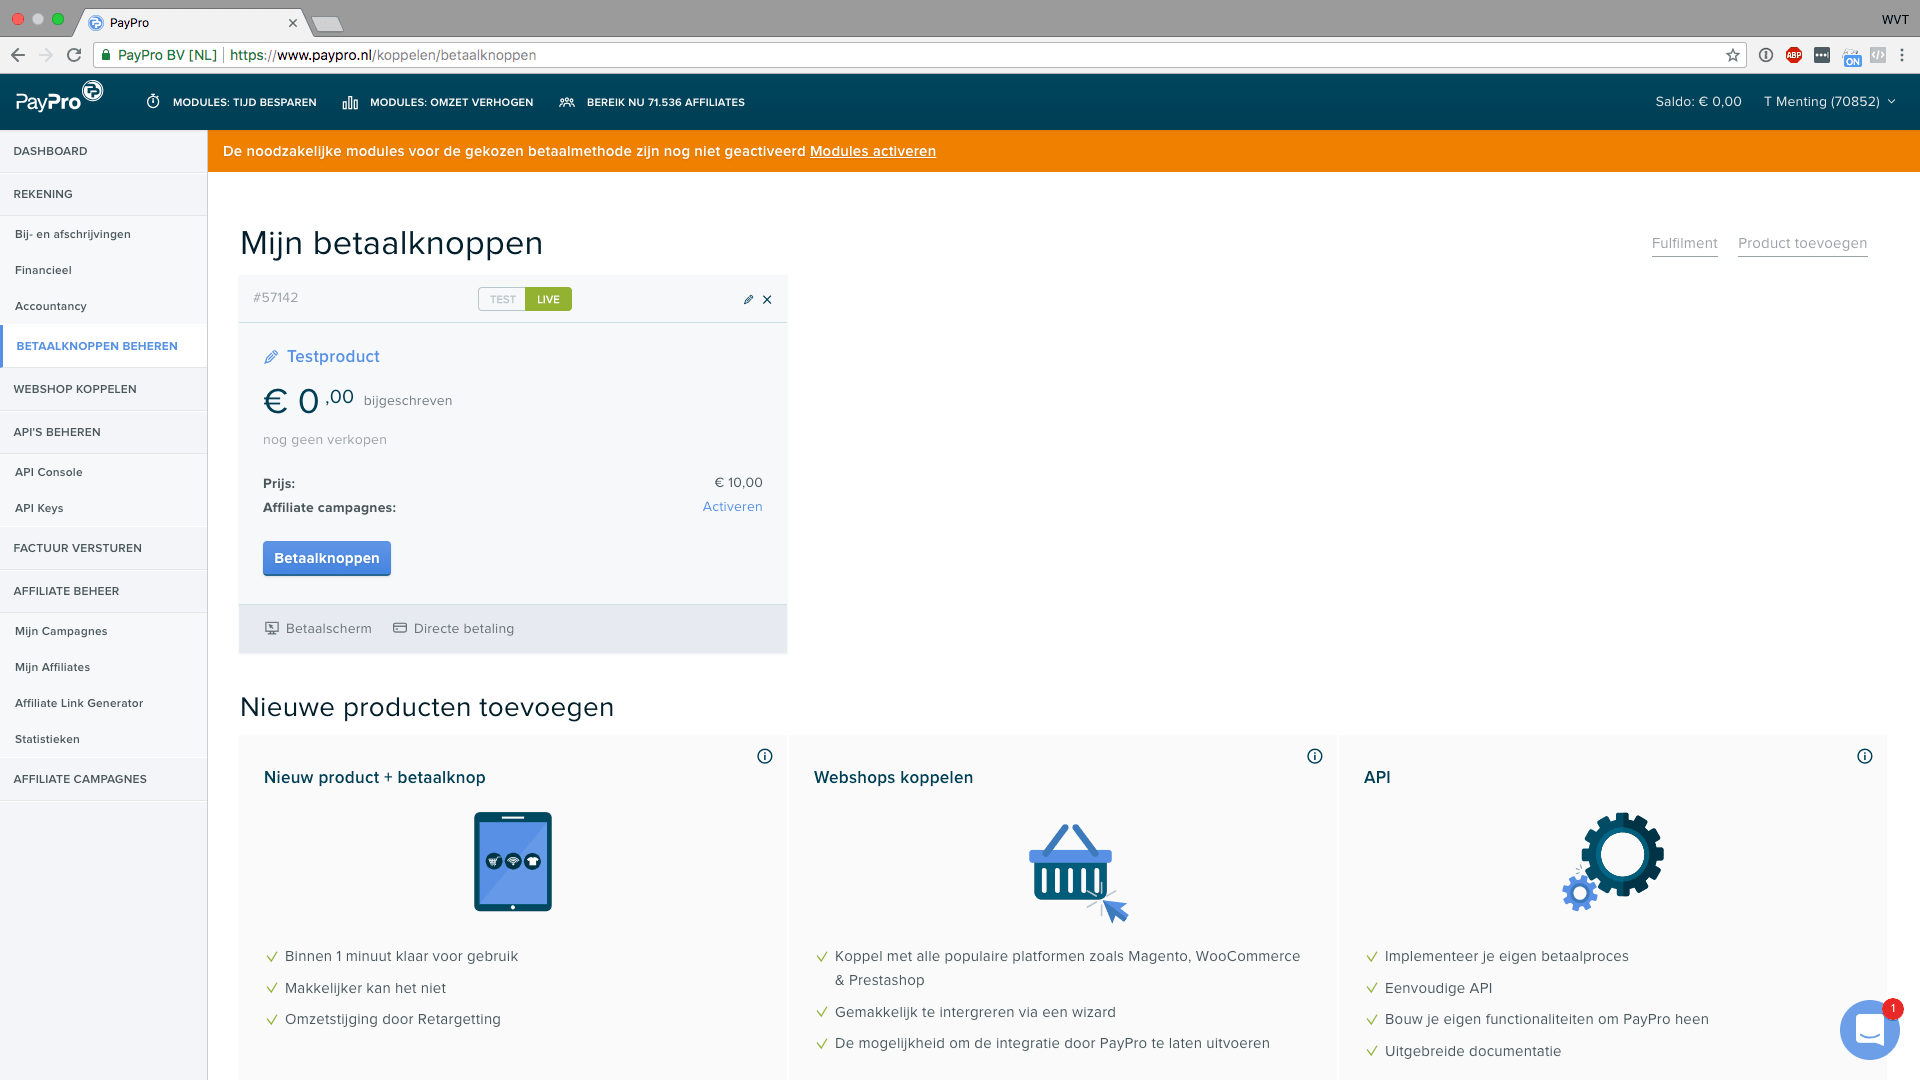Bookmark page with the star icon
The width and height of the screenshot is (1920, 1080).
coord(1733,55)
